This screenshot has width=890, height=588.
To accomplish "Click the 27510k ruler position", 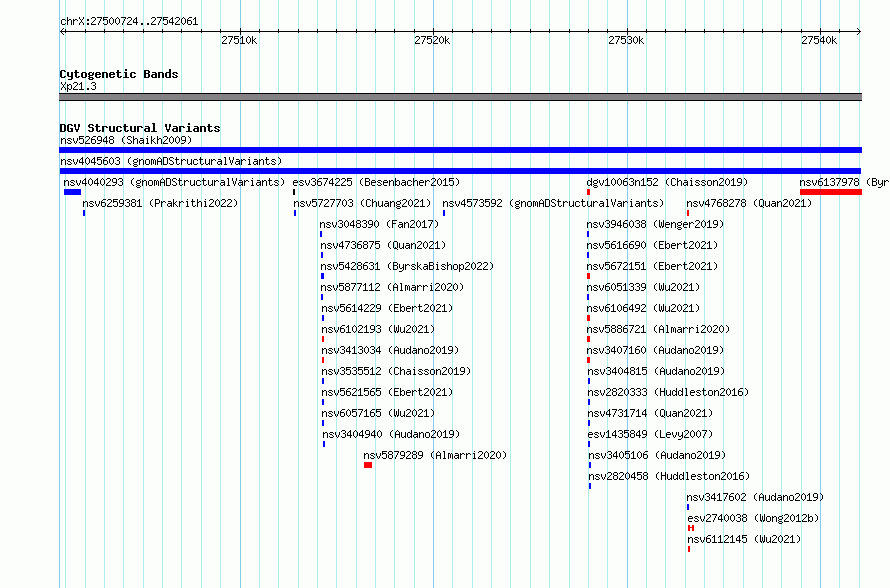I will 240,40.
